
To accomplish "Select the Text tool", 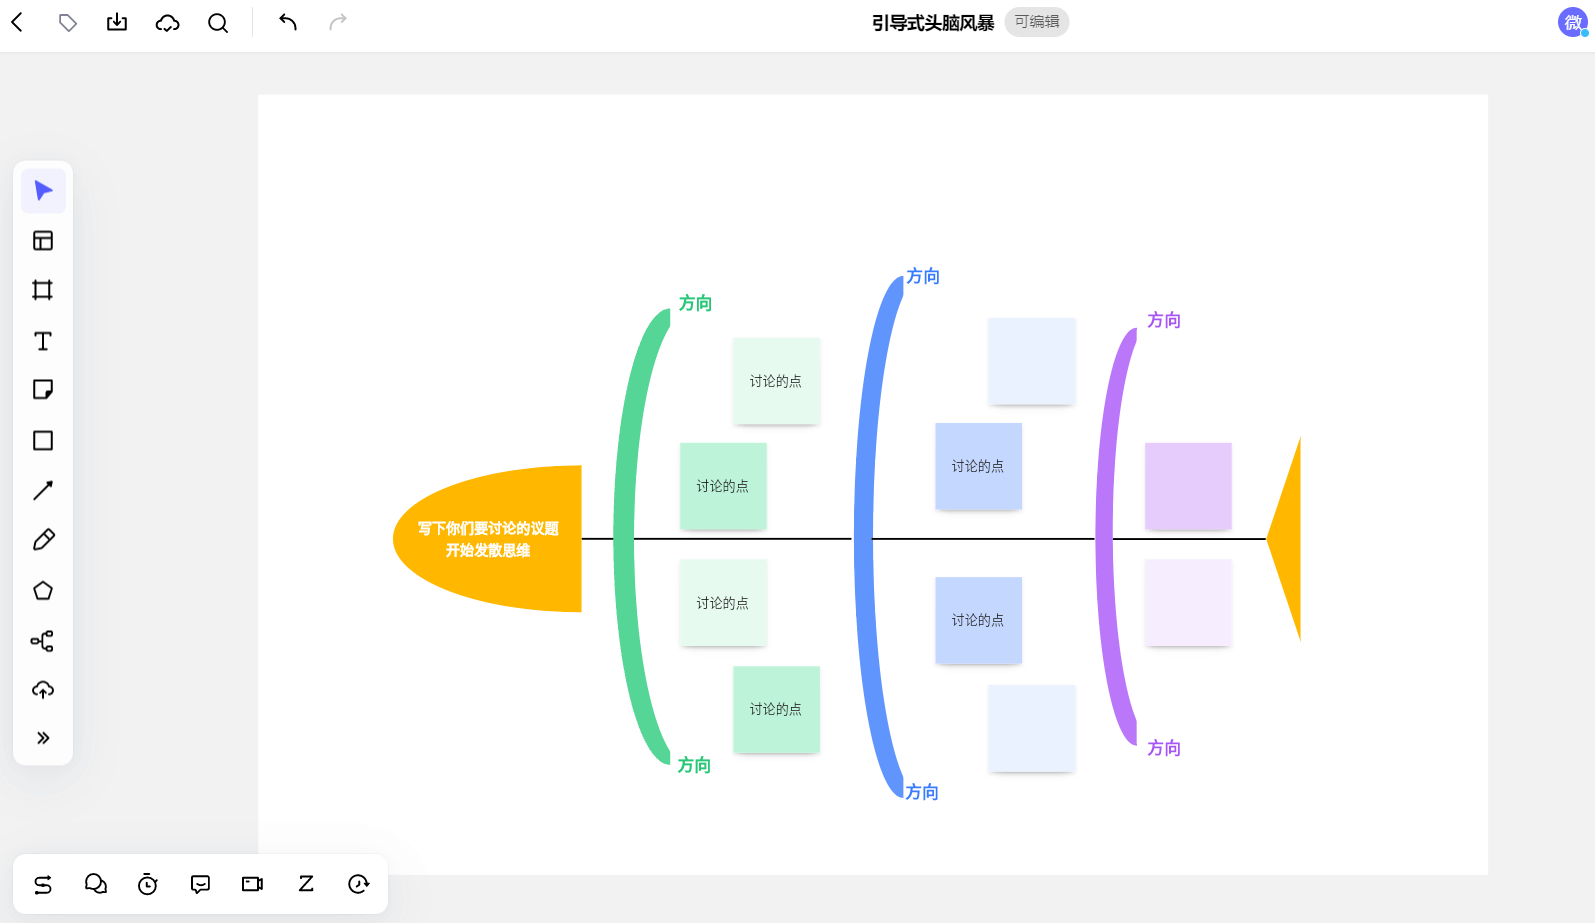I will (x=43, y=341).
